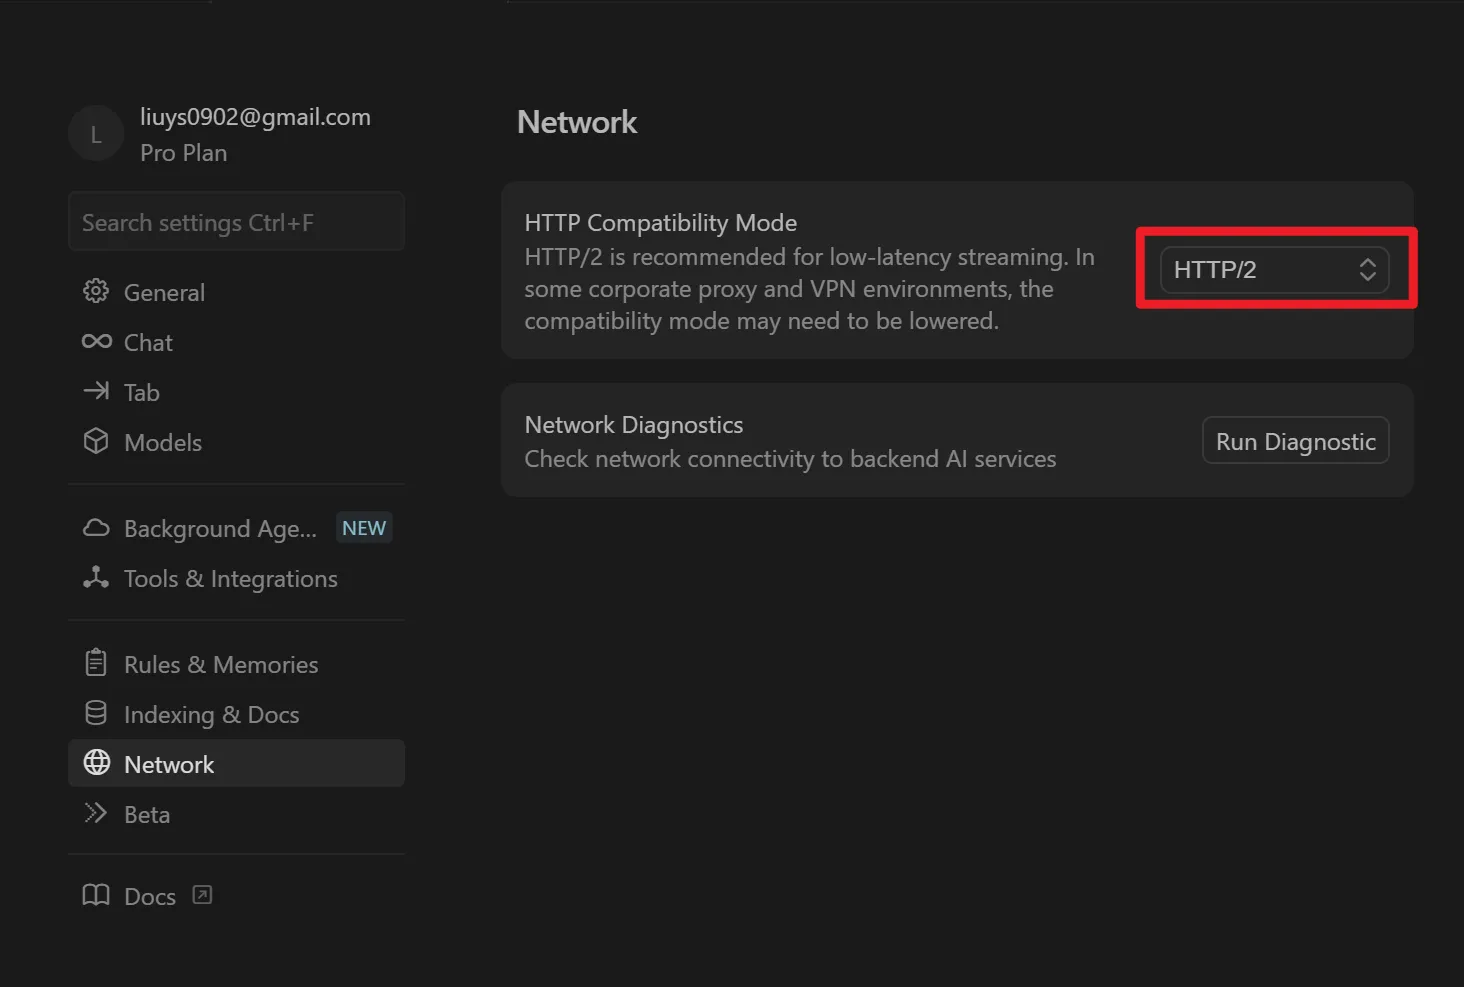Select the Rules & Memories clipboard icon
This screenshot has height=987, width=1464.
point(96,663)
